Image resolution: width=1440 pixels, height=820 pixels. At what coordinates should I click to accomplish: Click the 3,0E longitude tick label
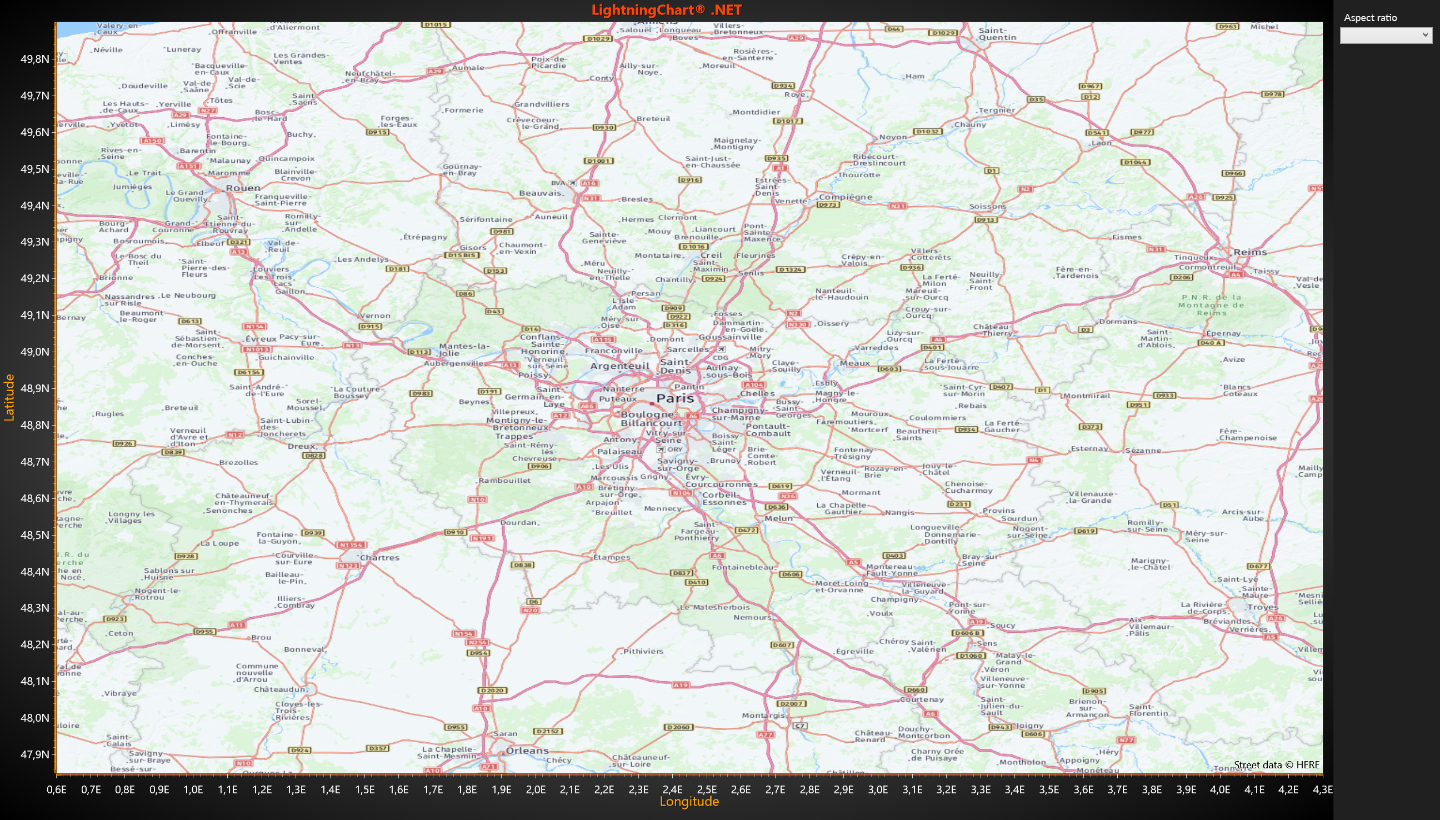[878, 789]
